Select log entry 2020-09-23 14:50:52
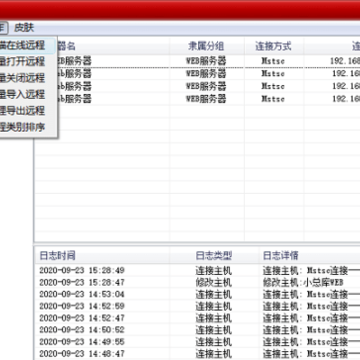360x360 pixels. point(197,330)
